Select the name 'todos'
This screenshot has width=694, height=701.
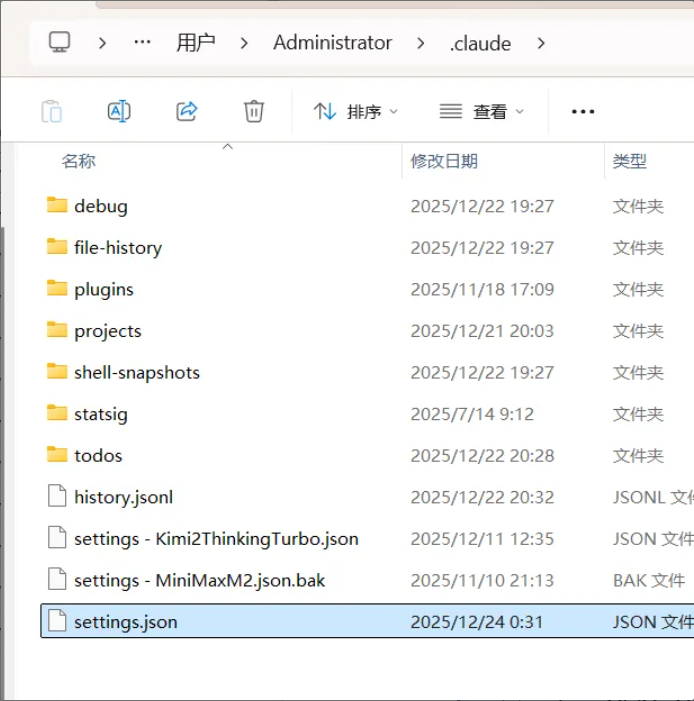click(98, 456)
